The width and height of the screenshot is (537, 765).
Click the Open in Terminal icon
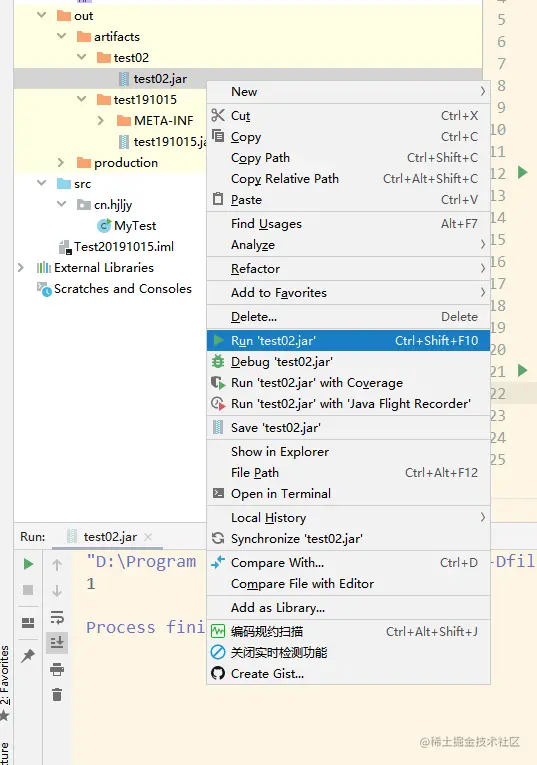pyautogui.click(x=218, y=493)
